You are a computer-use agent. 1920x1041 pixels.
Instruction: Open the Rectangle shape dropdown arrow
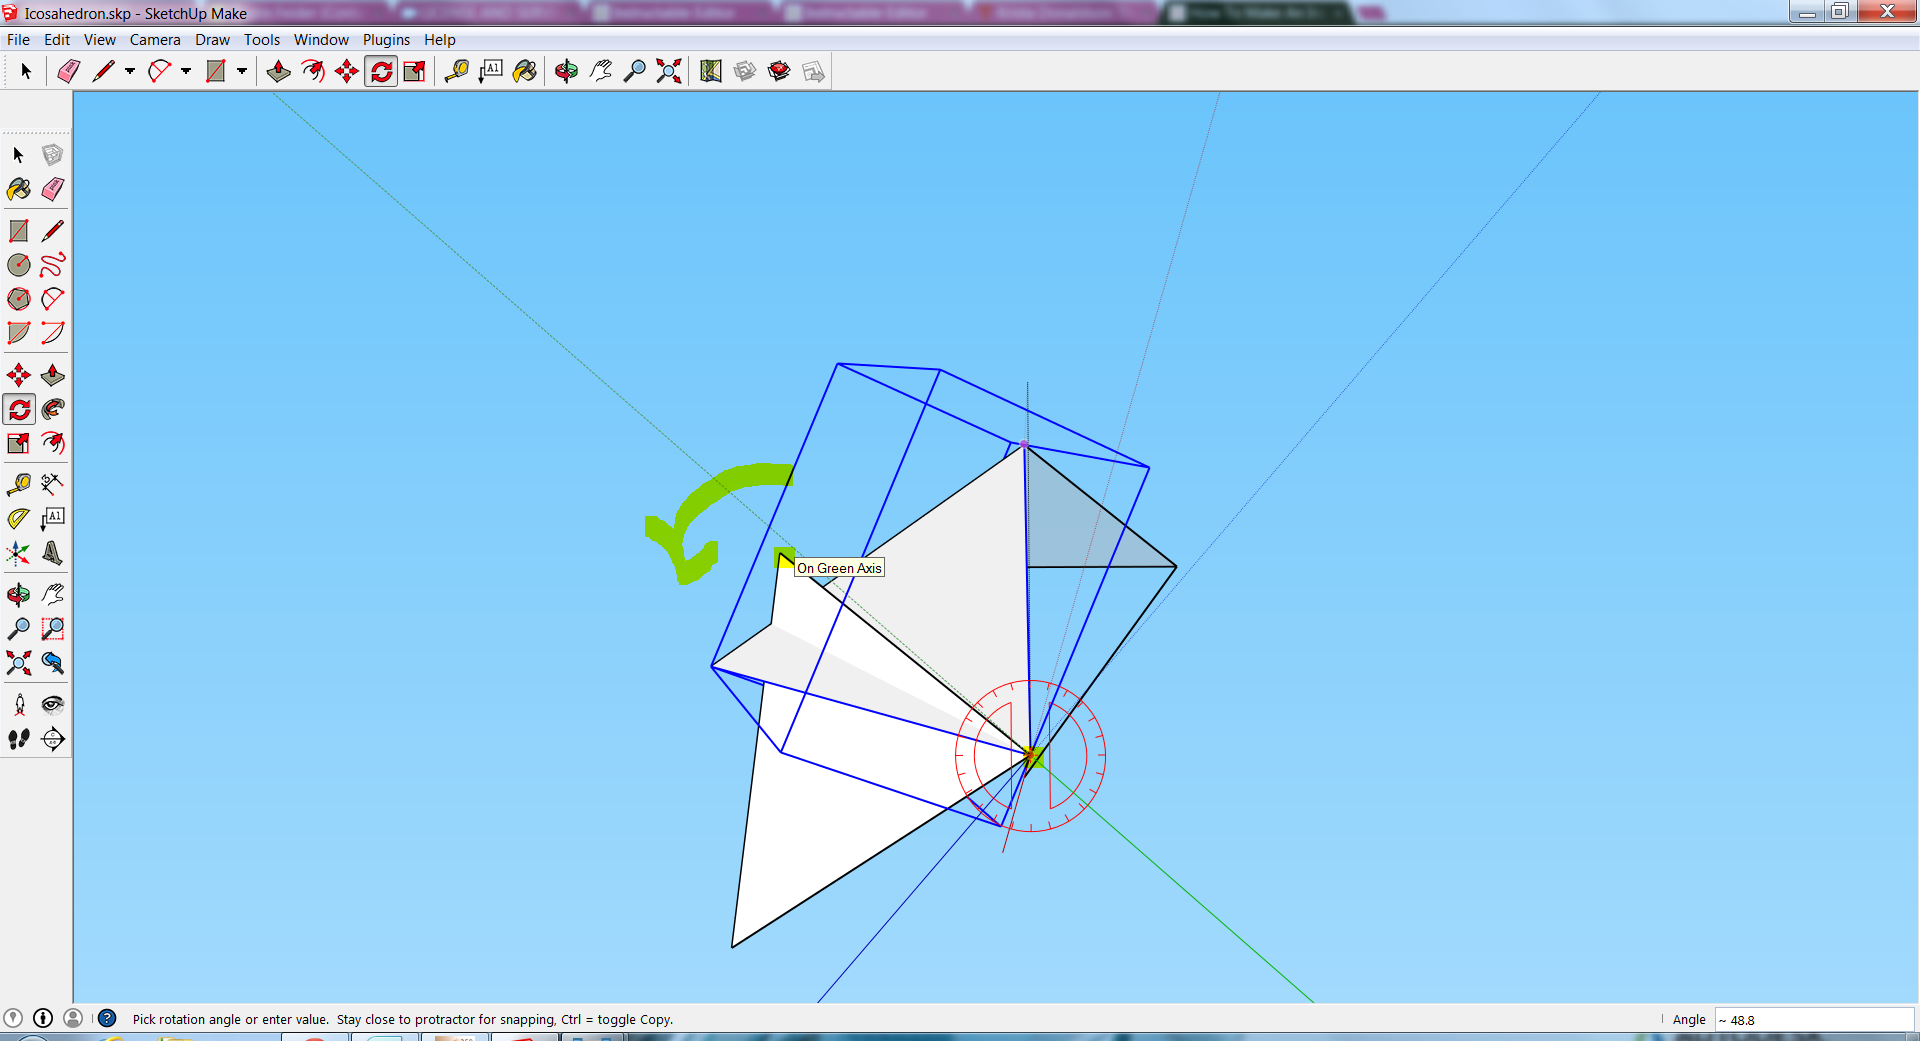[x=242, y=71]
